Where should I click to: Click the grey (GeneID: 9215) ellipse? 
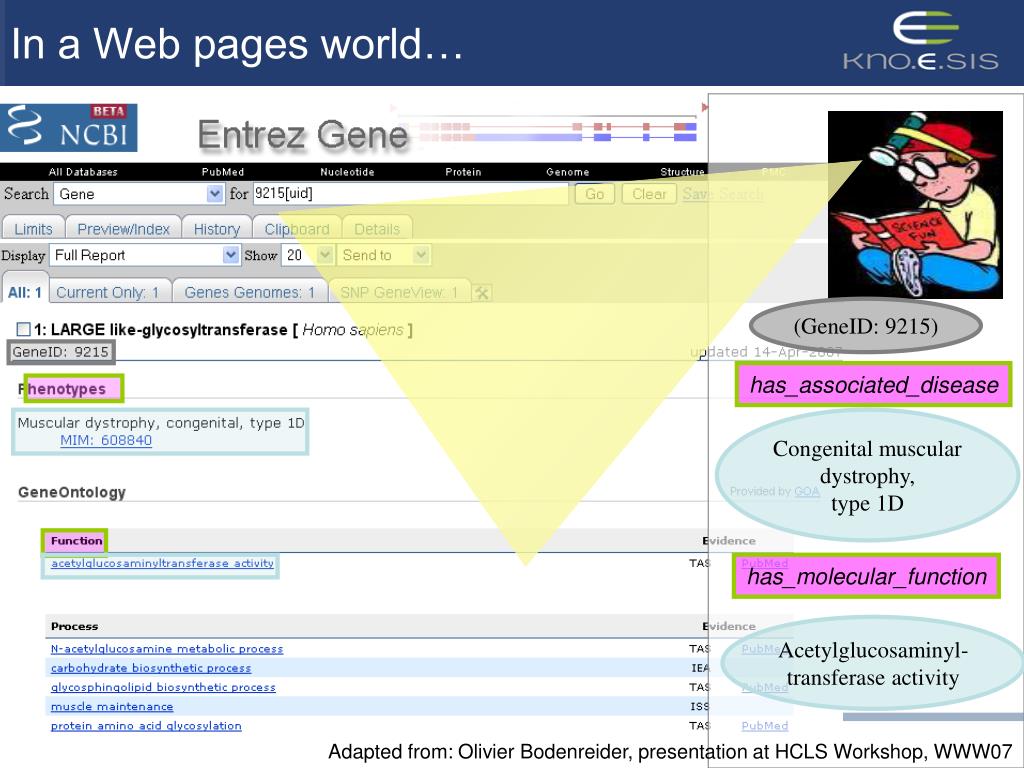(x=866, y=326)
